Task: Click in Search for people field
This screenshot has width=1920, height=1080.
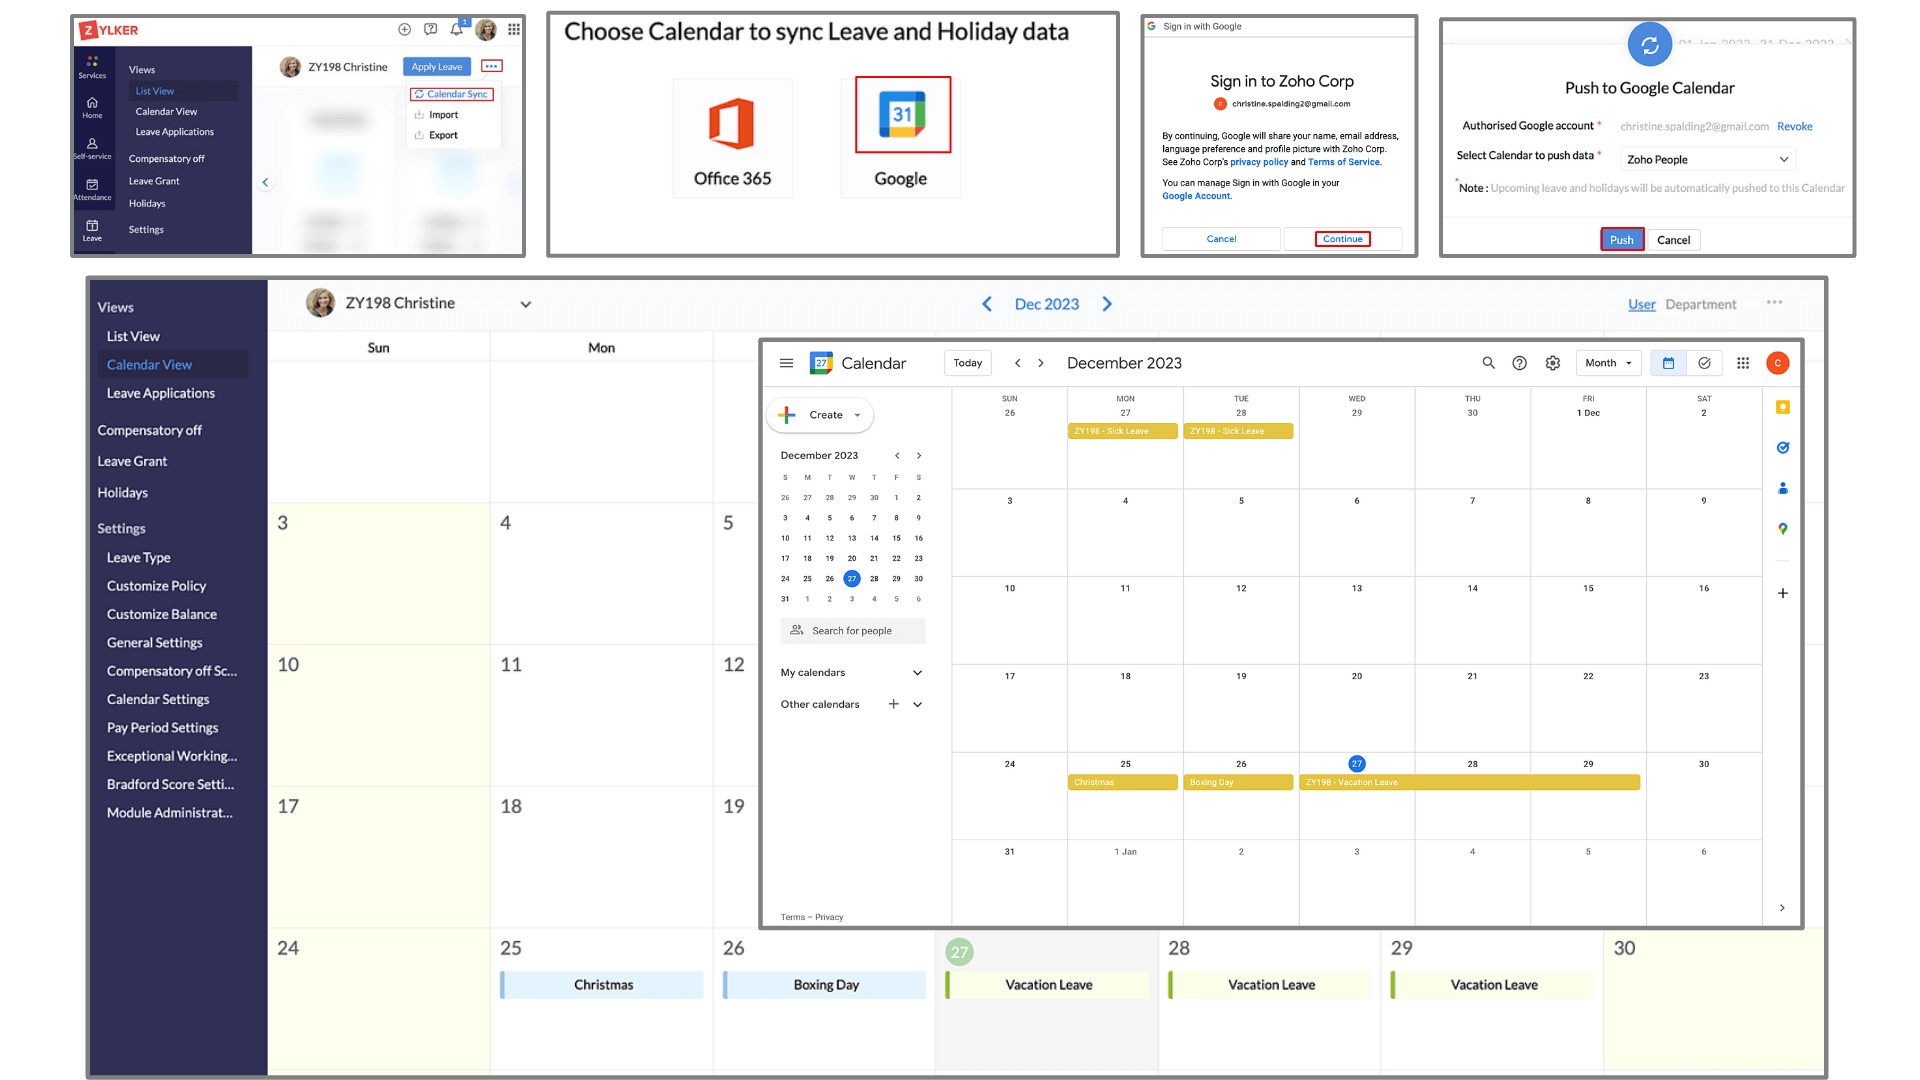Action: click(x=852, y=631)
